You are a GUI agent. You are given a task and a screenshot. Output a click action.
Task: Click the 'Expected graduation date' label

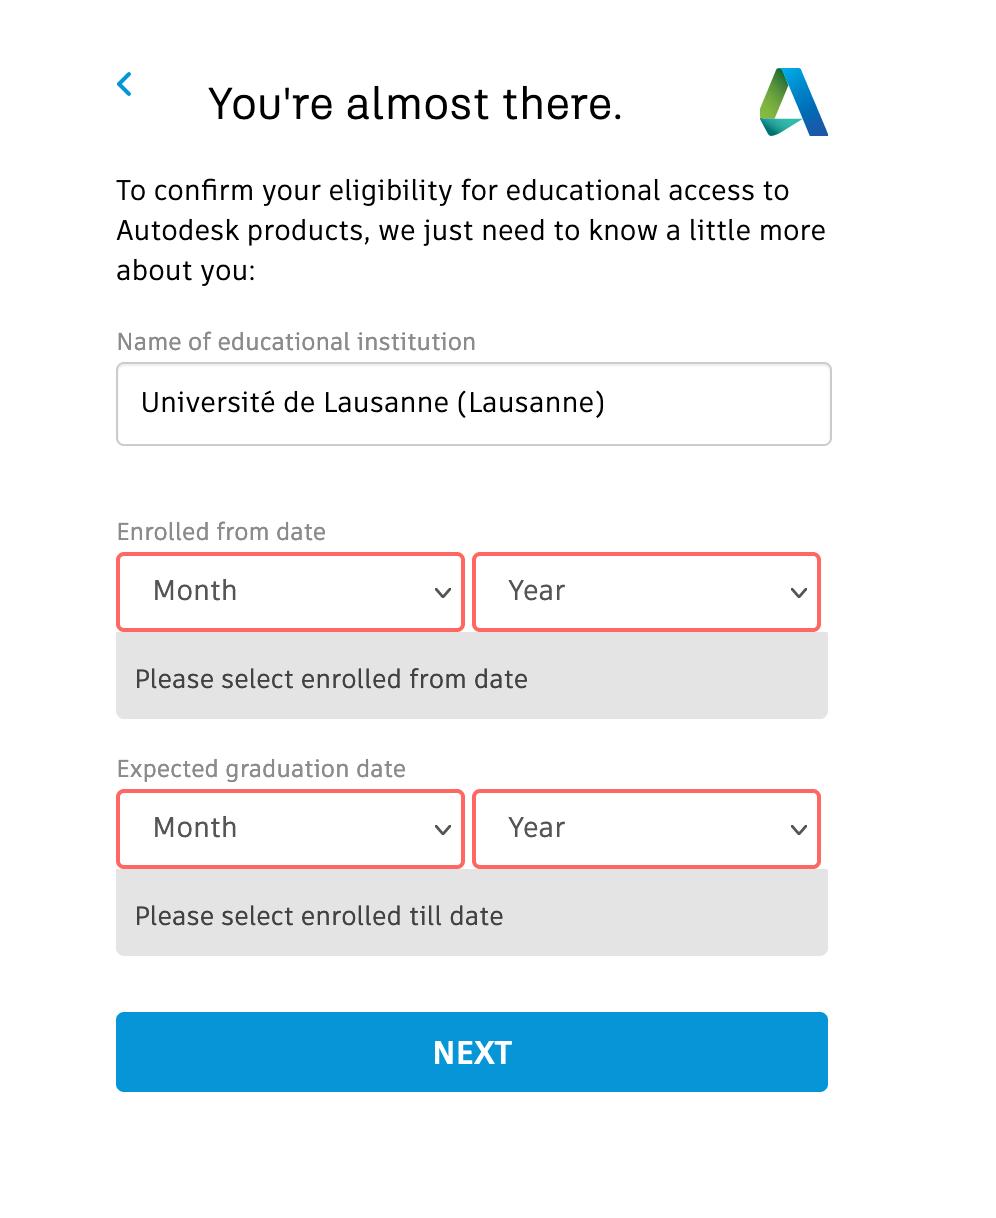click(x=261, y=769)
